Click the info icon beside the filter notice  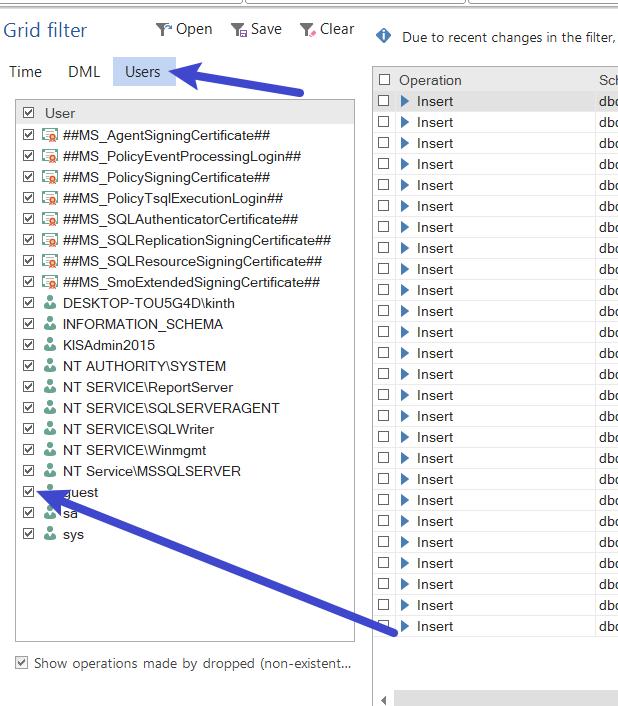[x=383, y=36]
